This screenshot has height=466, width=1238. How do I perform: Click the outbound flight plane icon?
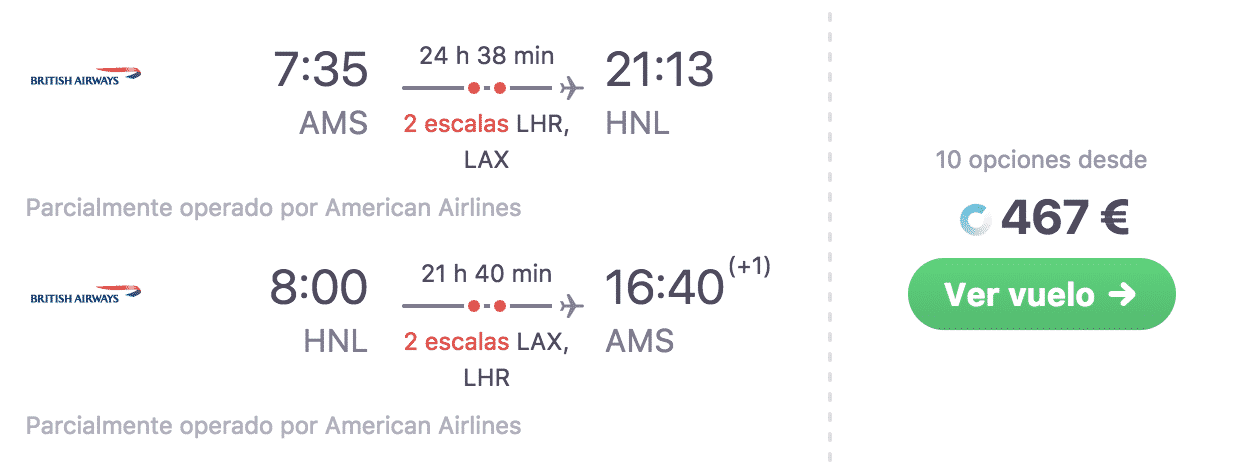[x=572, y=88]
